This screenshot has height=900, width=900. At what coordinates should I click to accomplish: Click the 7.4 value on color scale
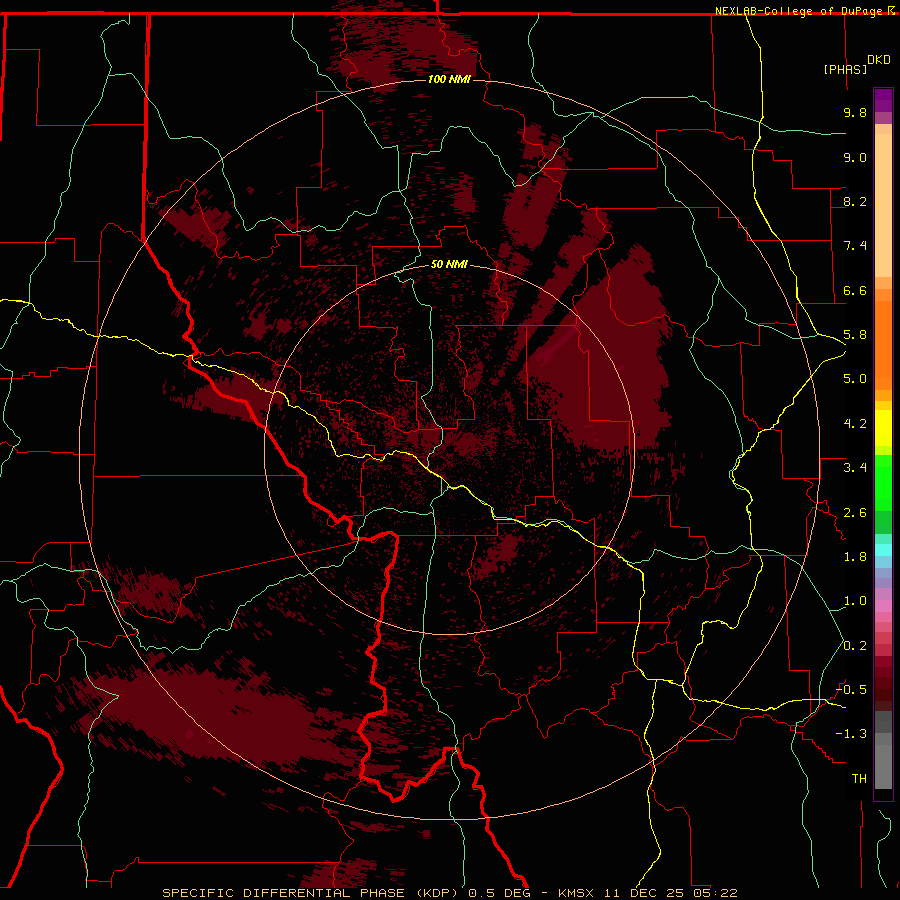[x=855, y=246]
